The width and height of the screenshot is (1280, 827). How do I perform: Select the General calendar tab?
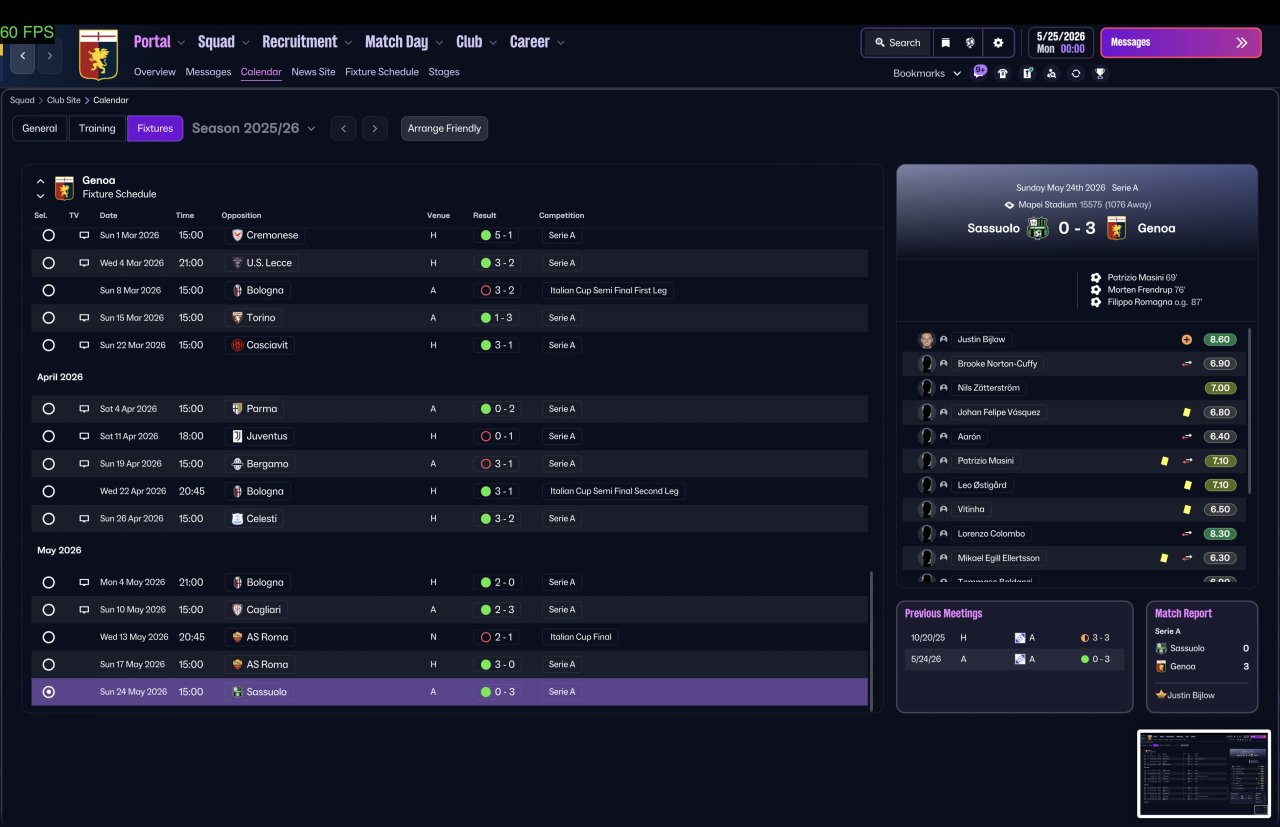pyautogui.click(x=40, y=128)
